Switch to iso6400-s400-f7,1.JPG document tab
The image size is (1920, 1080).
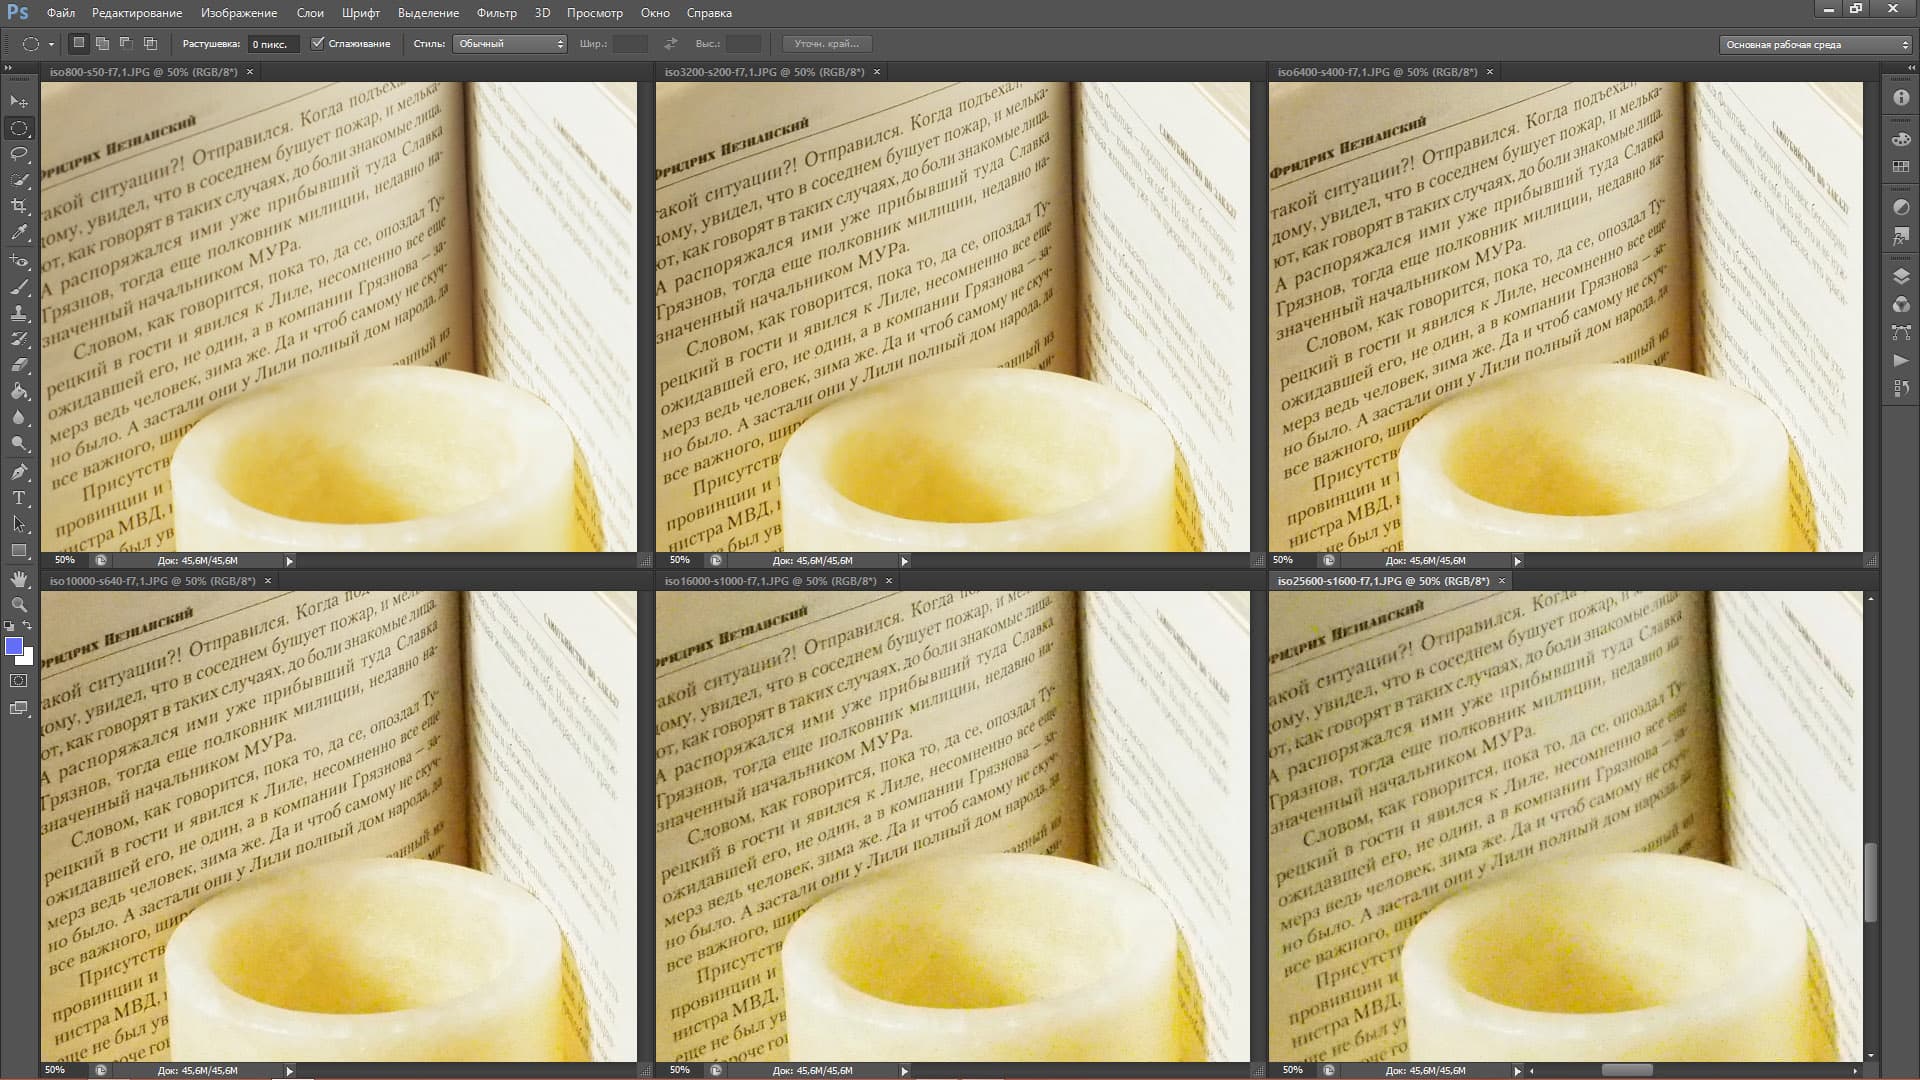coord(1376,72)
